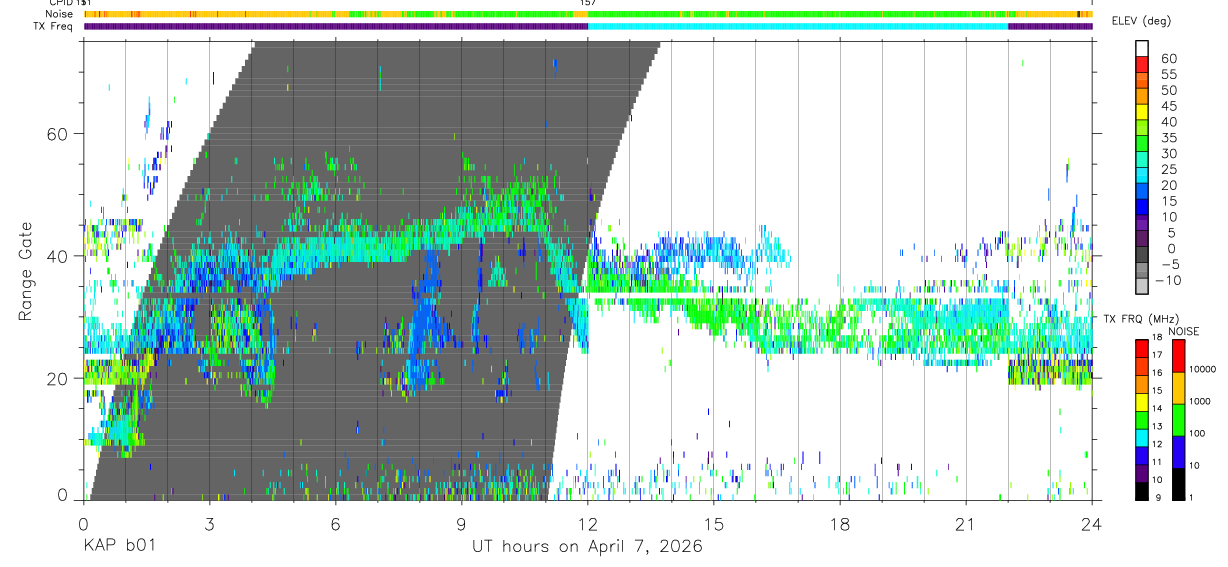1228x567 pixels.
Task: Select yellow swatch in TX FRQ color bar
Action: (x=1141, y=404)
